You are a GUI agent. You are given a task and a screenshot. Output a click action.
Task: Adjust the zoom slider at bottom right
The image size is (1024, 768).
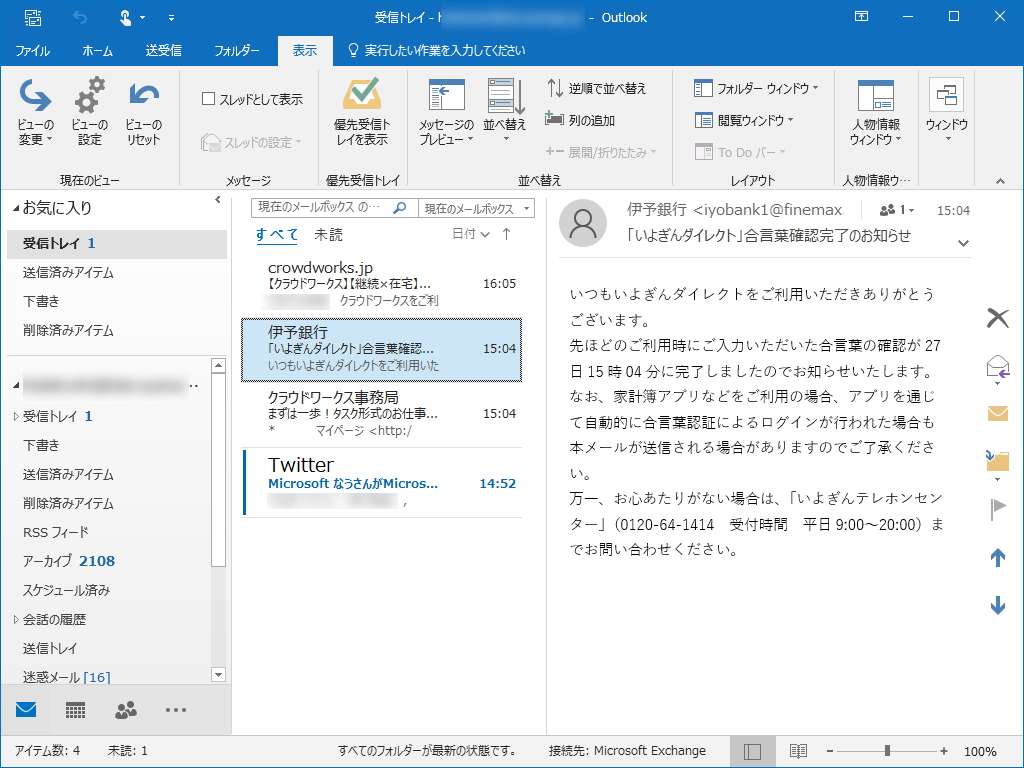[887, 749]
